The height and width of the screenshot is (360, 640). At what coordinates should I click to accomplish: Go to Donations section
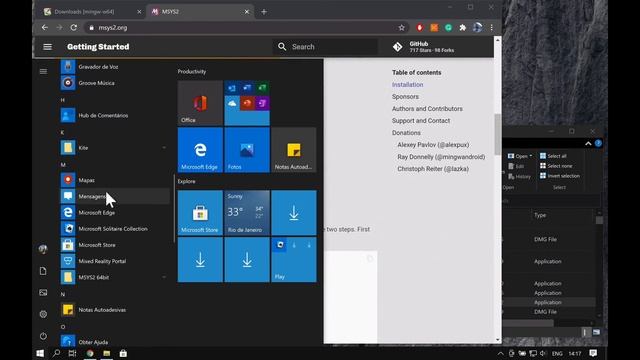tap(406, 133)
